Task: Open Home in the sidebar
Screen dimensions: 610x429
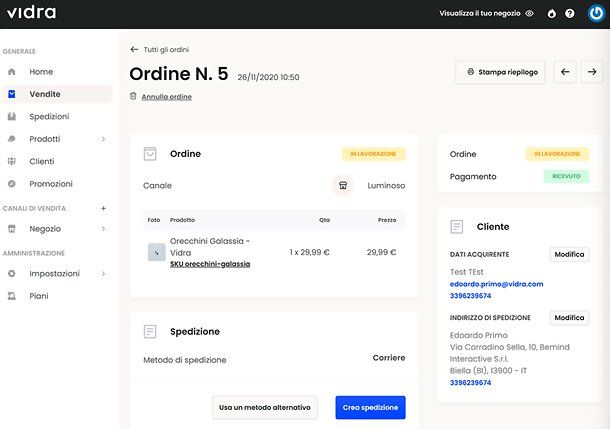Action: [x=41, y=72]
